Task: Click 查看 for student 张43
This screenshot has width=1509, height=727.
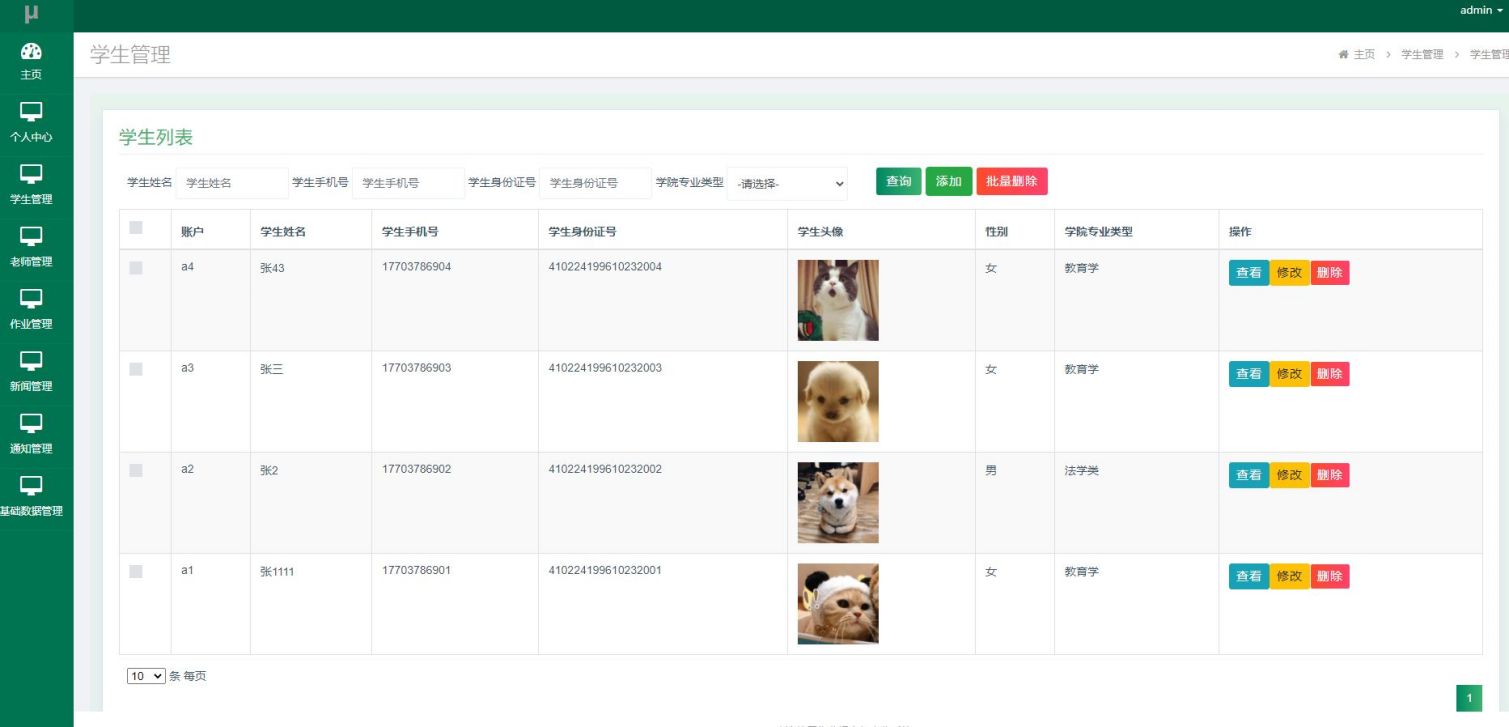Action: 1249,272
